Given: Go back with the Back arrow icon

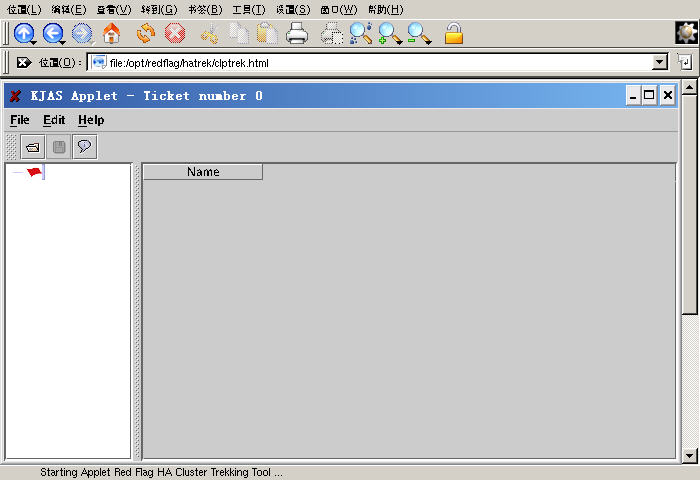Looking at the screenshot, I should 53,33.
